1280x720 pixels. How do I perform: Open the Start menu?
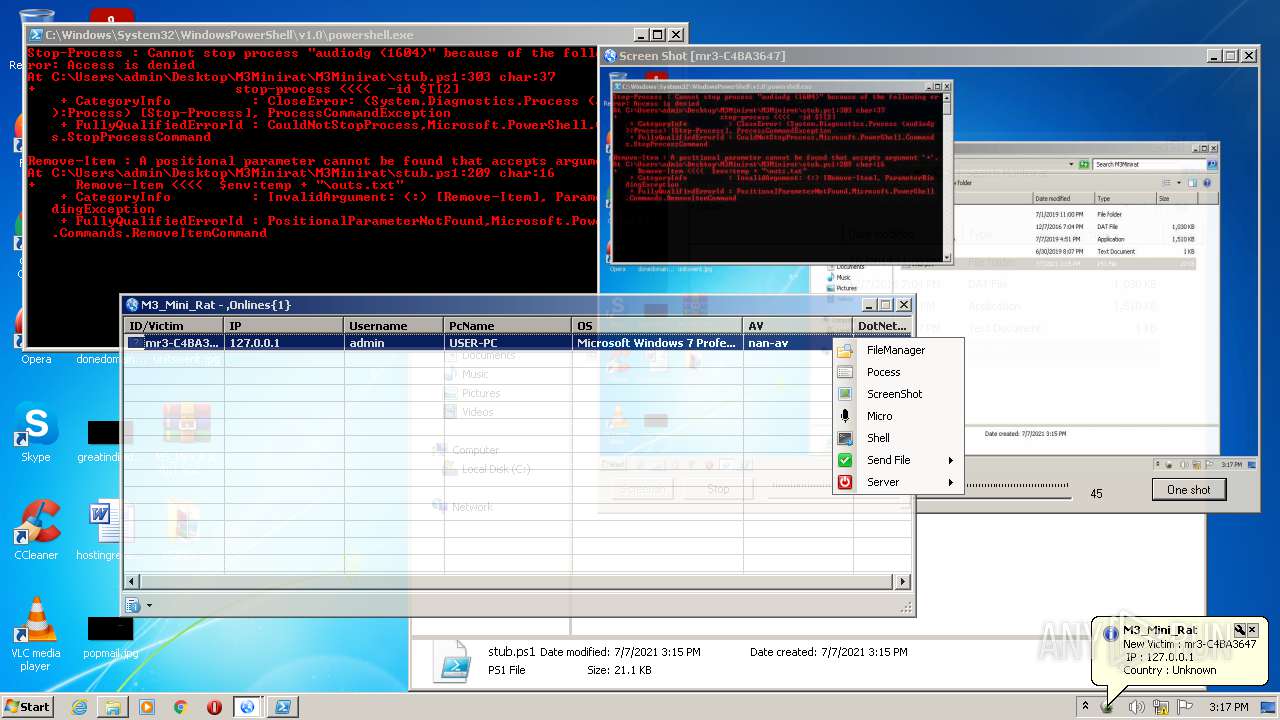(27, 706)
